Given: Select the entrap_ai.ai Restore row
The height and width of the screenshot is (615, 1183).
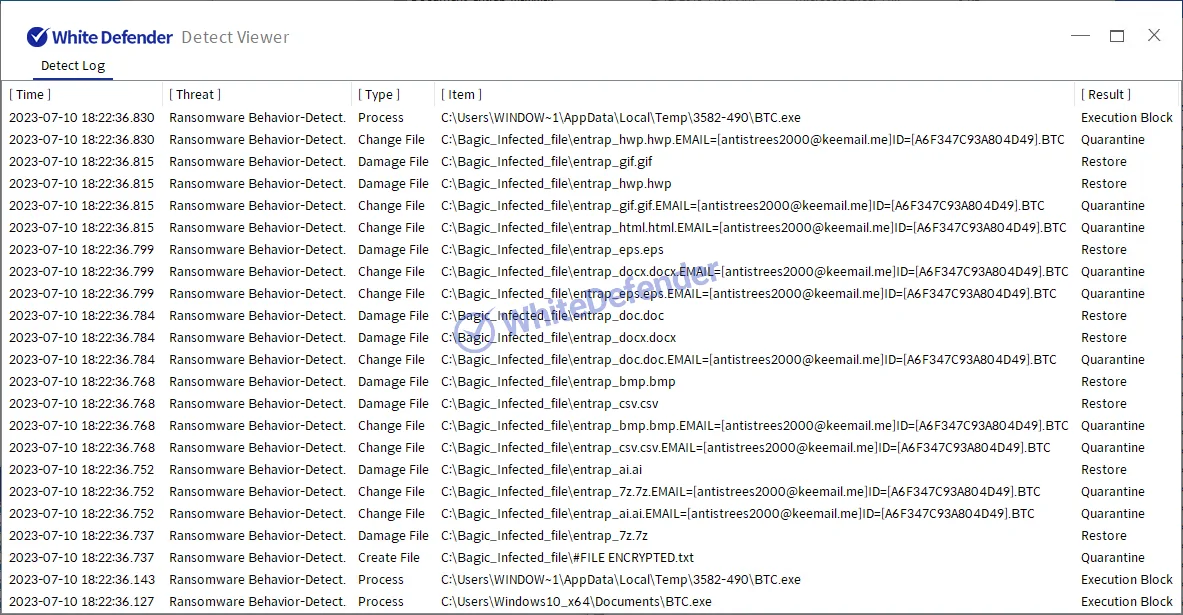Looking at the screenshot, I should pyautogui.click(x=541, y=470).
